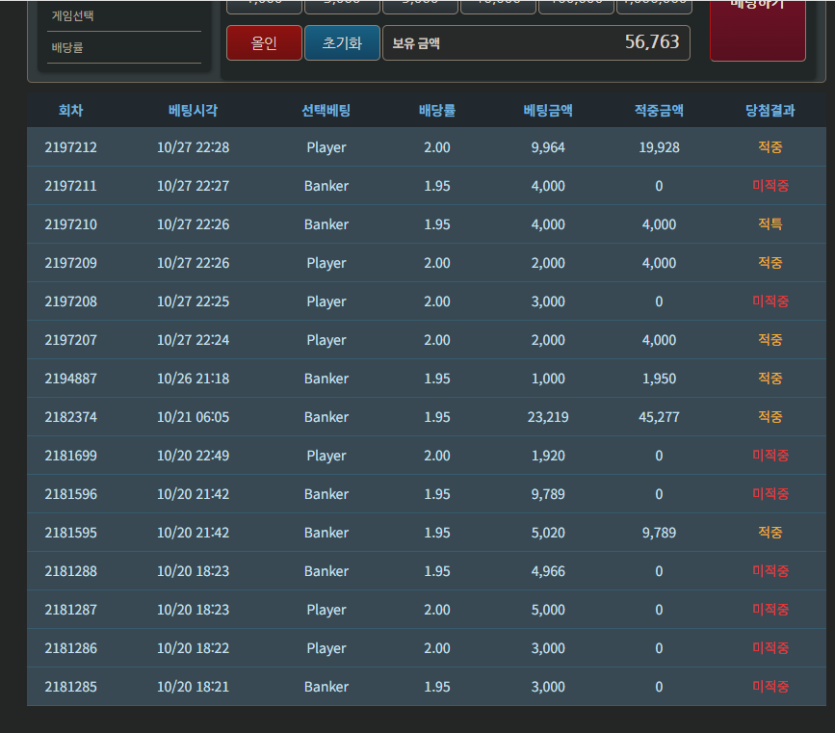Click the 미적중 result in row 2197211

coord(770,186)
